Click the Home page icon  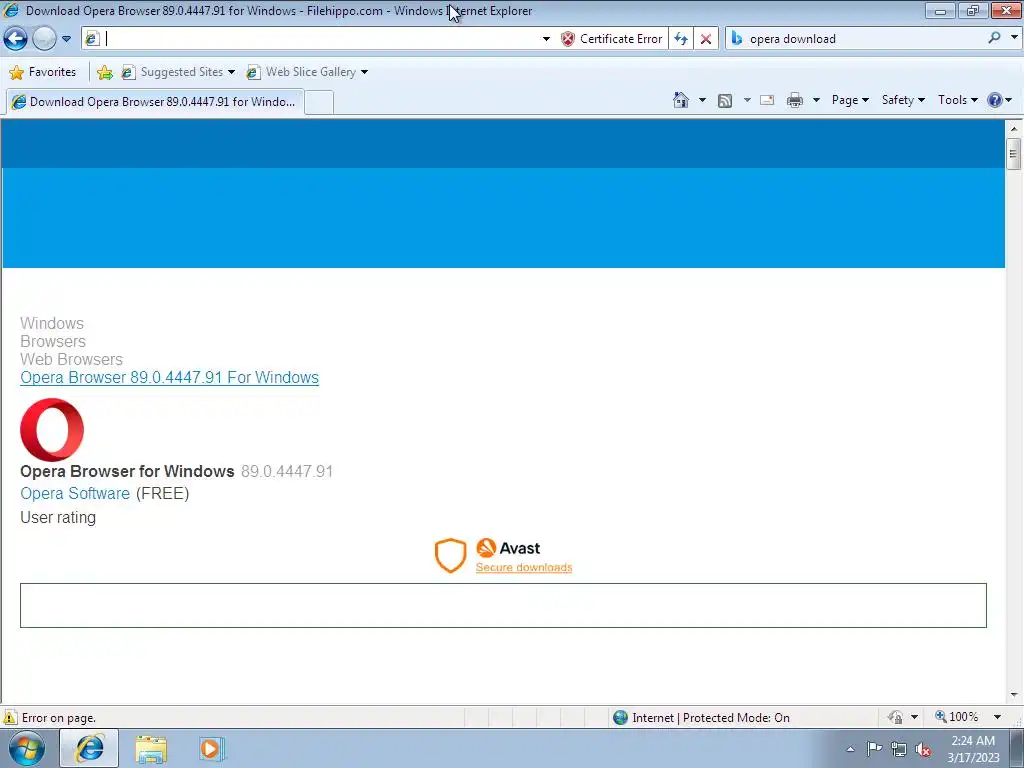[x=680, y=100]
